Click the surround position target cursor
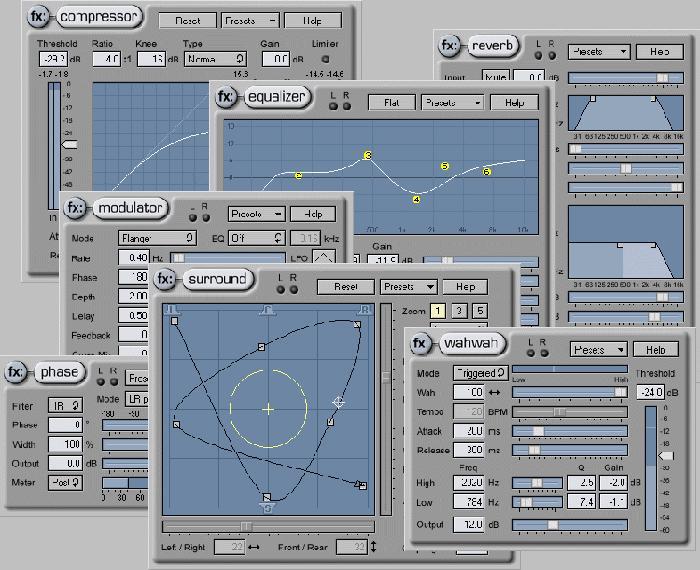This screenshot has width=700, height=570. coord(339,402)
